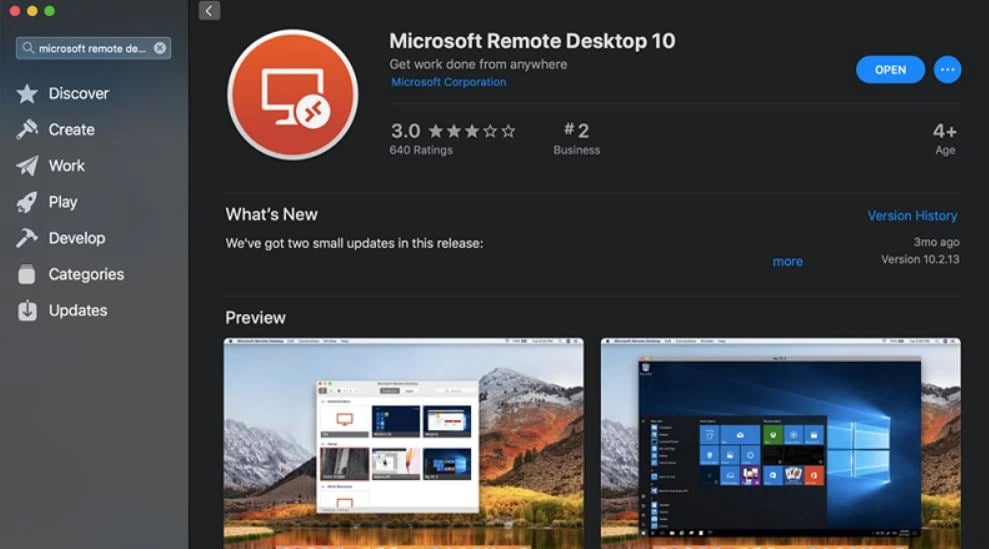Click the Microsoft Remote Desktop 10 title
The image size is (989, 549).
pos(532,41)
